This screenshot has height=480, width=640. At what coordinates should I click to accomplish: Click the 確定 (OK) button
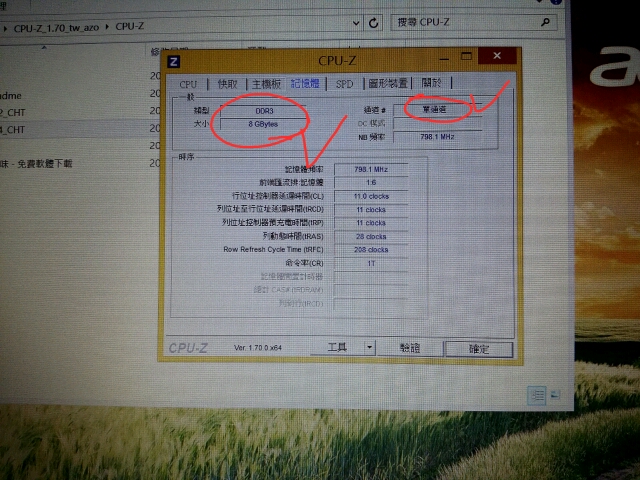click(x=479, y=349)
